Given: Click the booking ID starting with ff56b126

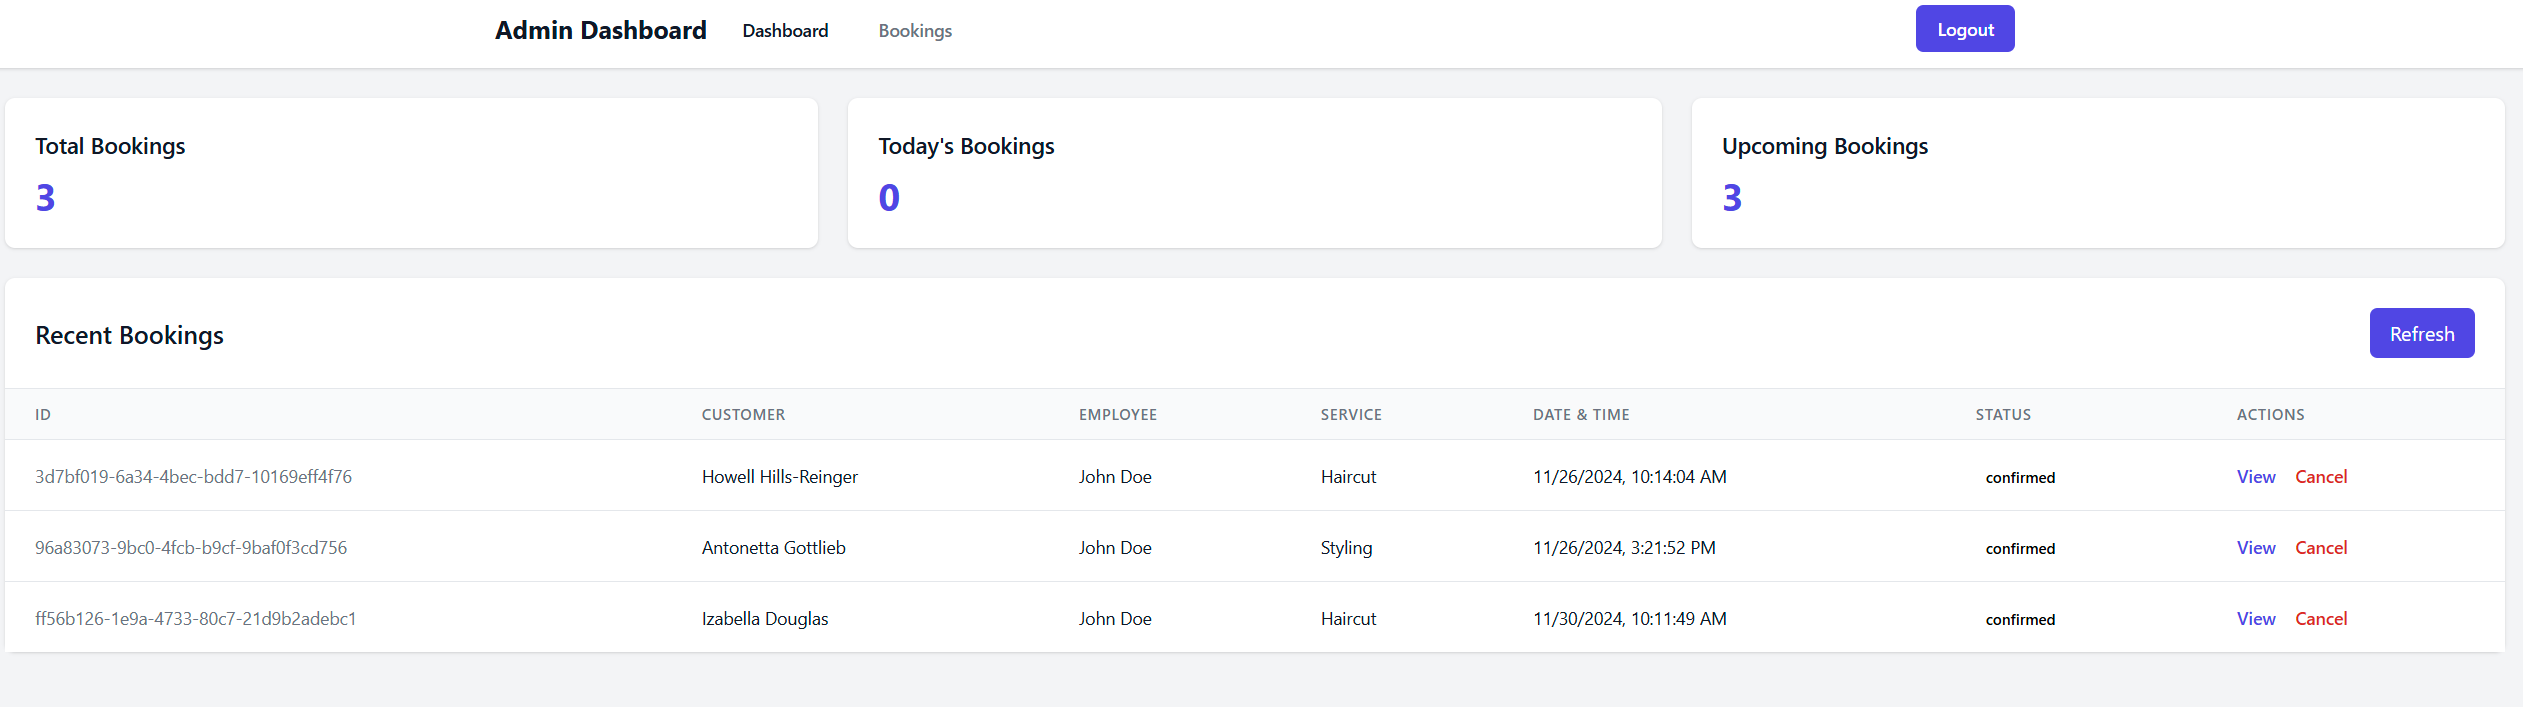Looking at the screenshot, I should [x=195, y=619].
